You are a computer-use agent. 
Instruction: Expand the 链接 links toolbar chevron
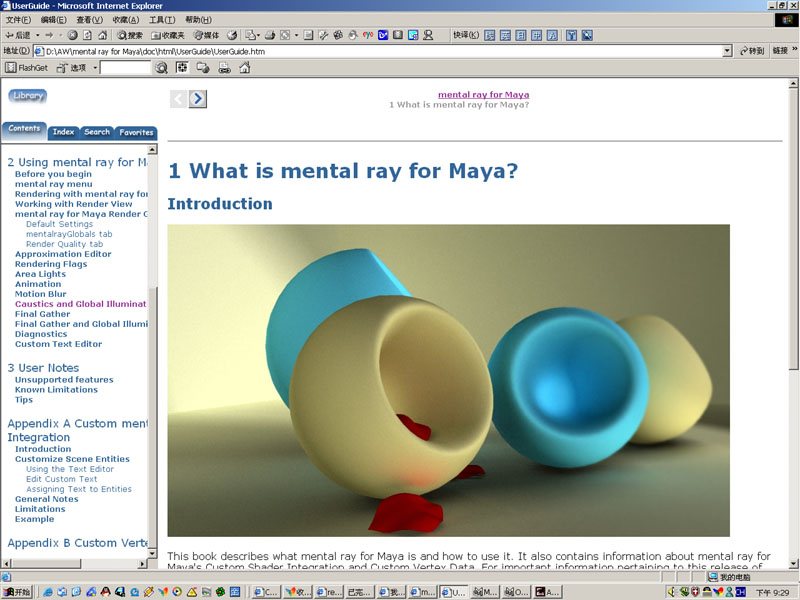(x=795, y=49)
